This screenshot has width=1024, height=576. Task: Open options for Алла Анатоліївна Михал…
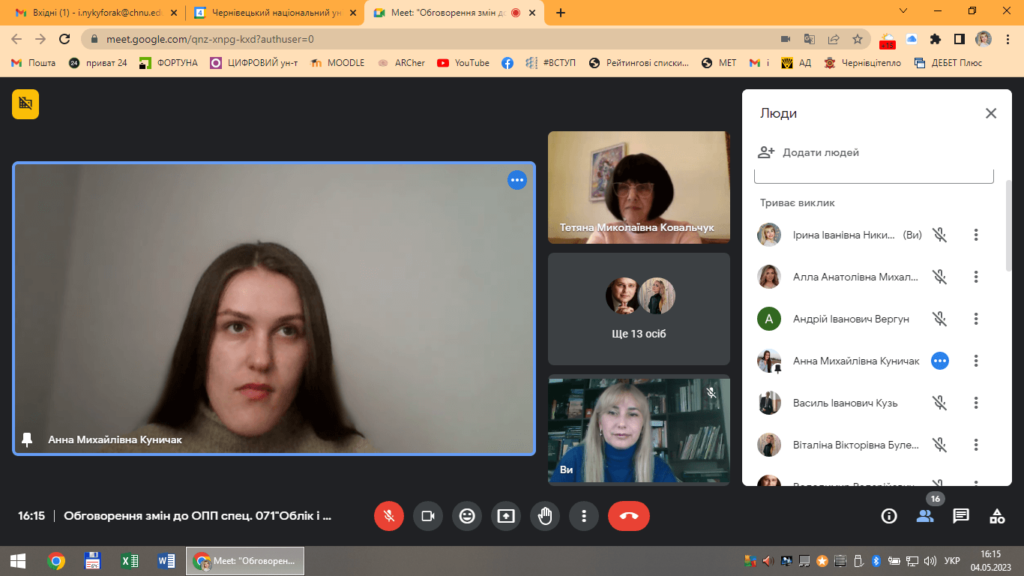[976, 277]
